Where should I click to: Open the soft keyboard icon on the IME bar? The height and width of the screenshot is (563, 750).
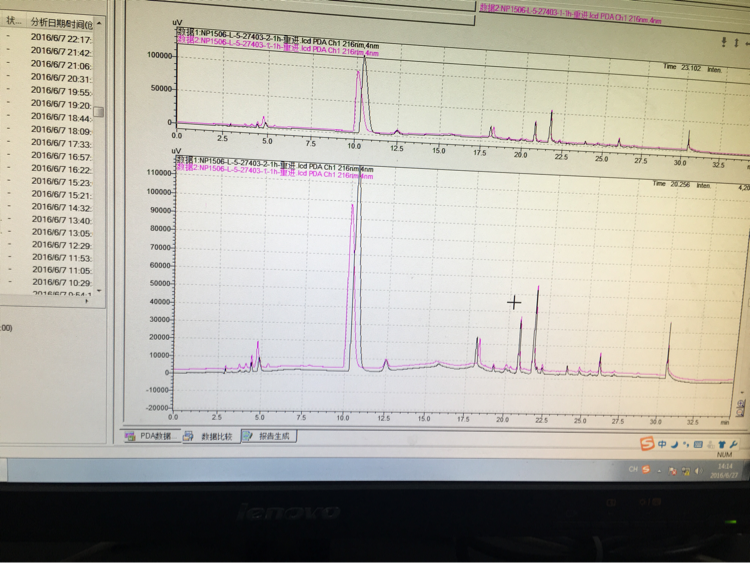(x=698, y=444)
